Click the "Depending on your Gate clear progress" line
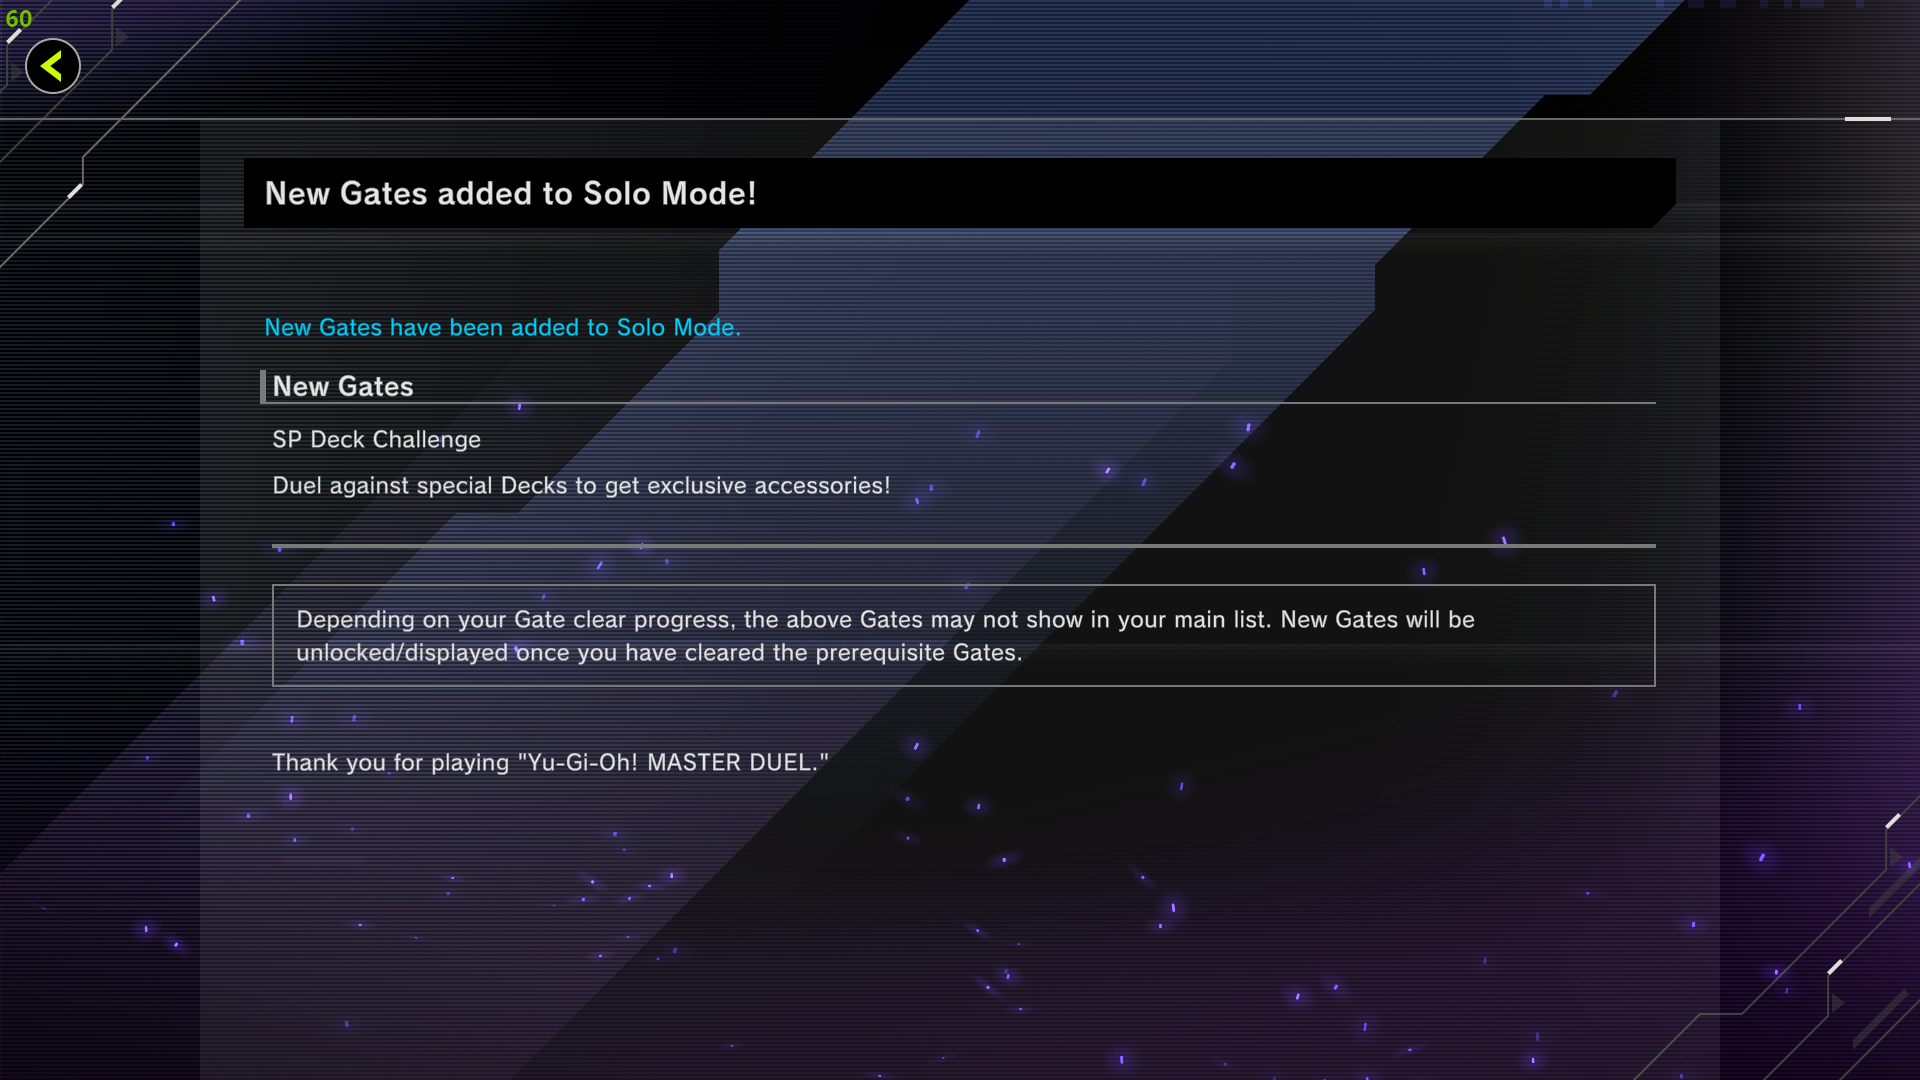This screenshot has height=1080, width=1920. (885, 620)
